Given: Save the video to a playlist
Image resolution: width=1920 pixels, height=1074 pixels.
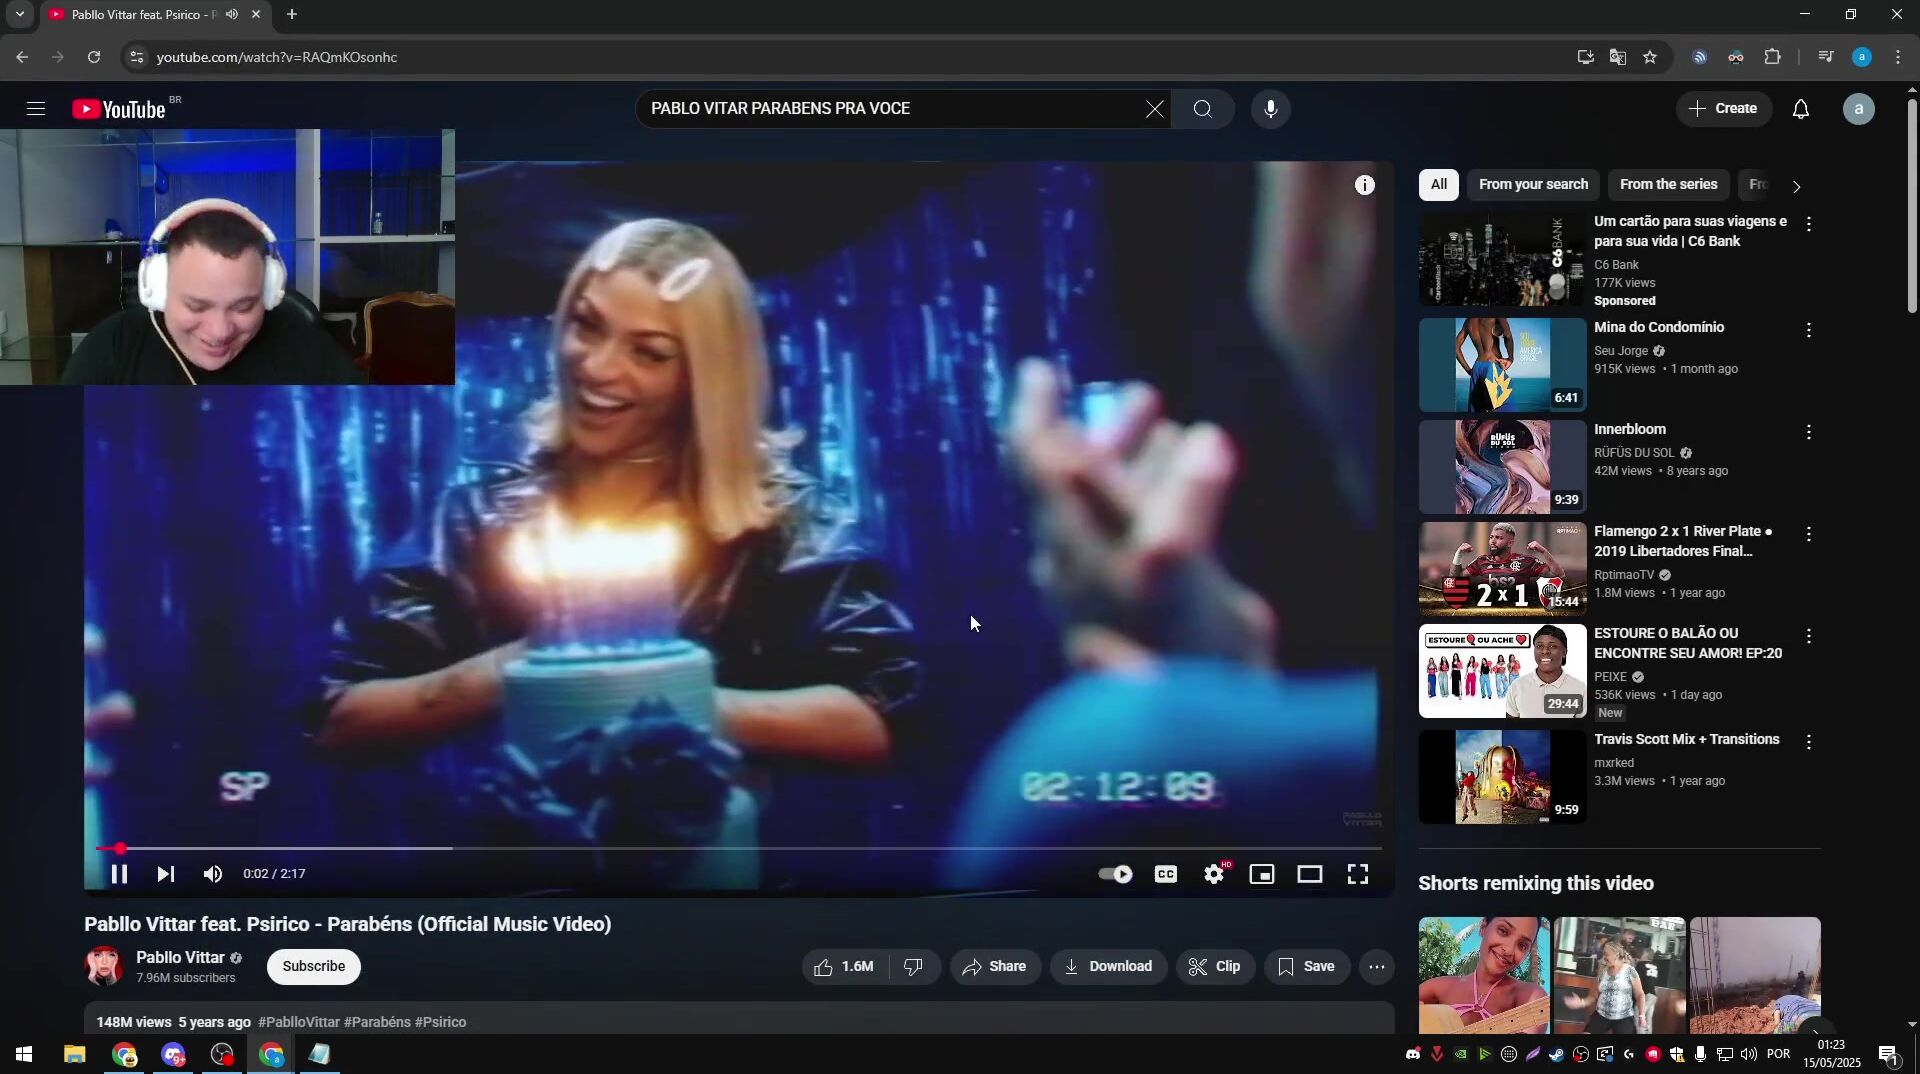Looking at the screenshot, I should [x=1306, y=967].
